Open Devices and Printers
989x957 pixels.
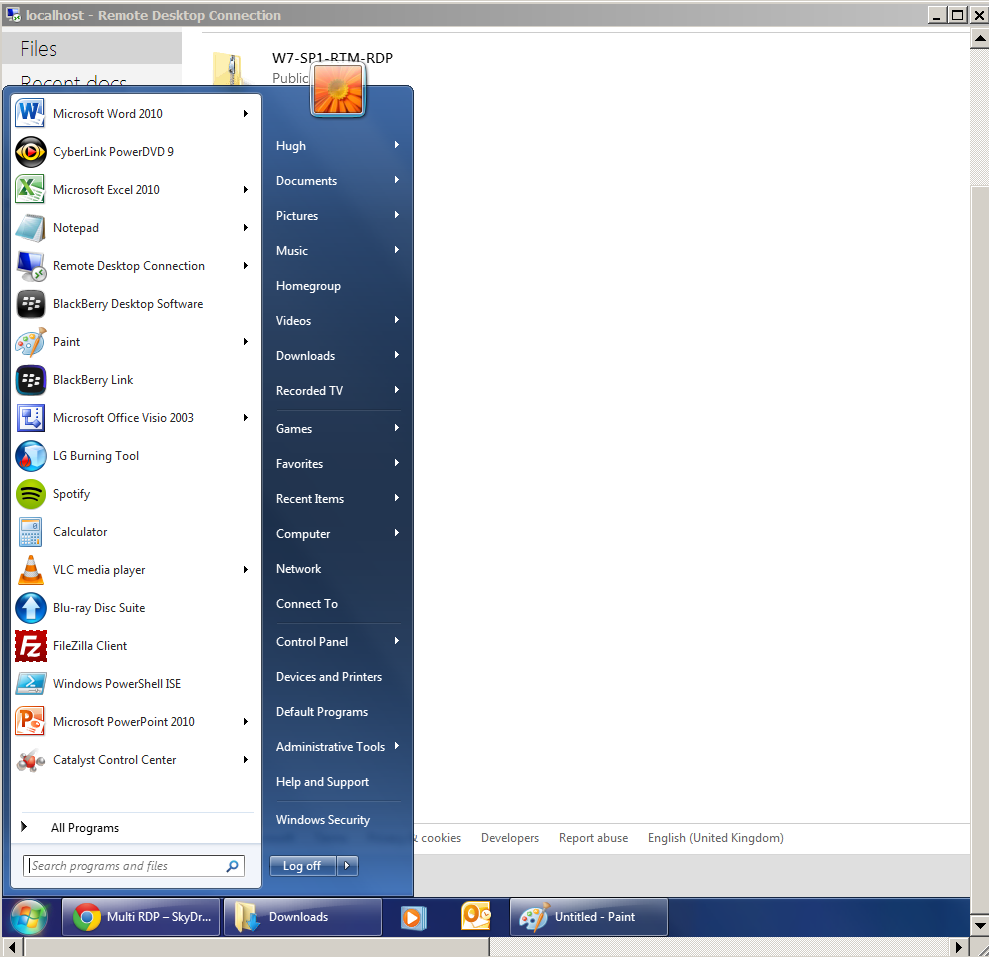pos(338,677)
